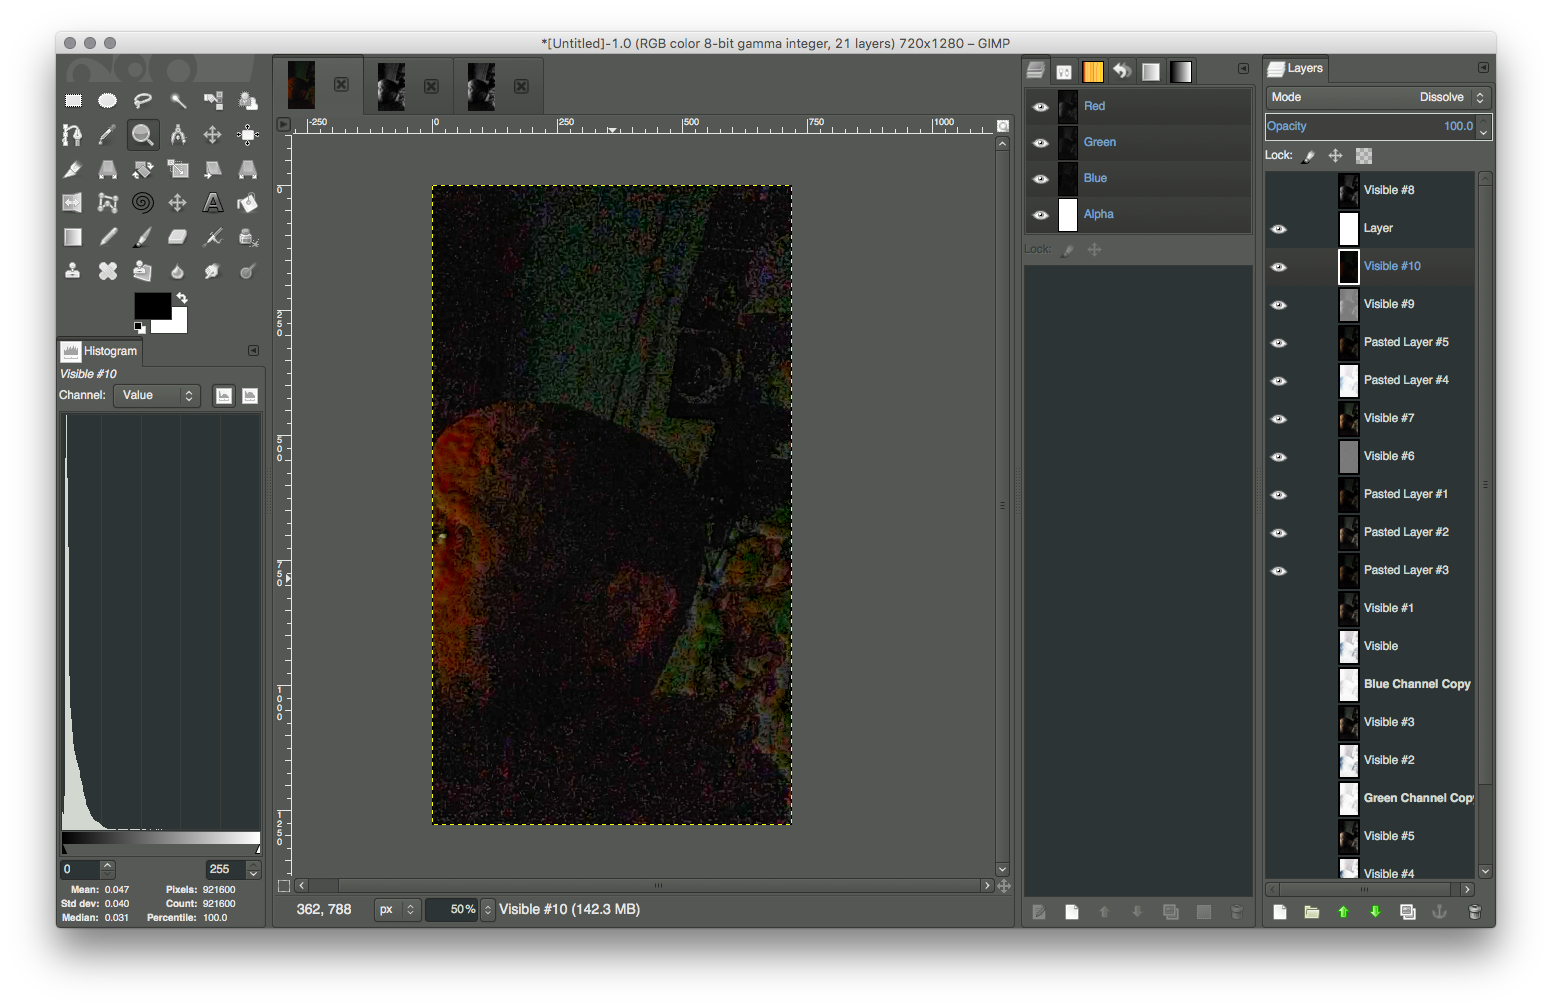Open the Histogram panel configuration menu arrow
The width and height of the screenshot is (1552, 1008).
253,351
